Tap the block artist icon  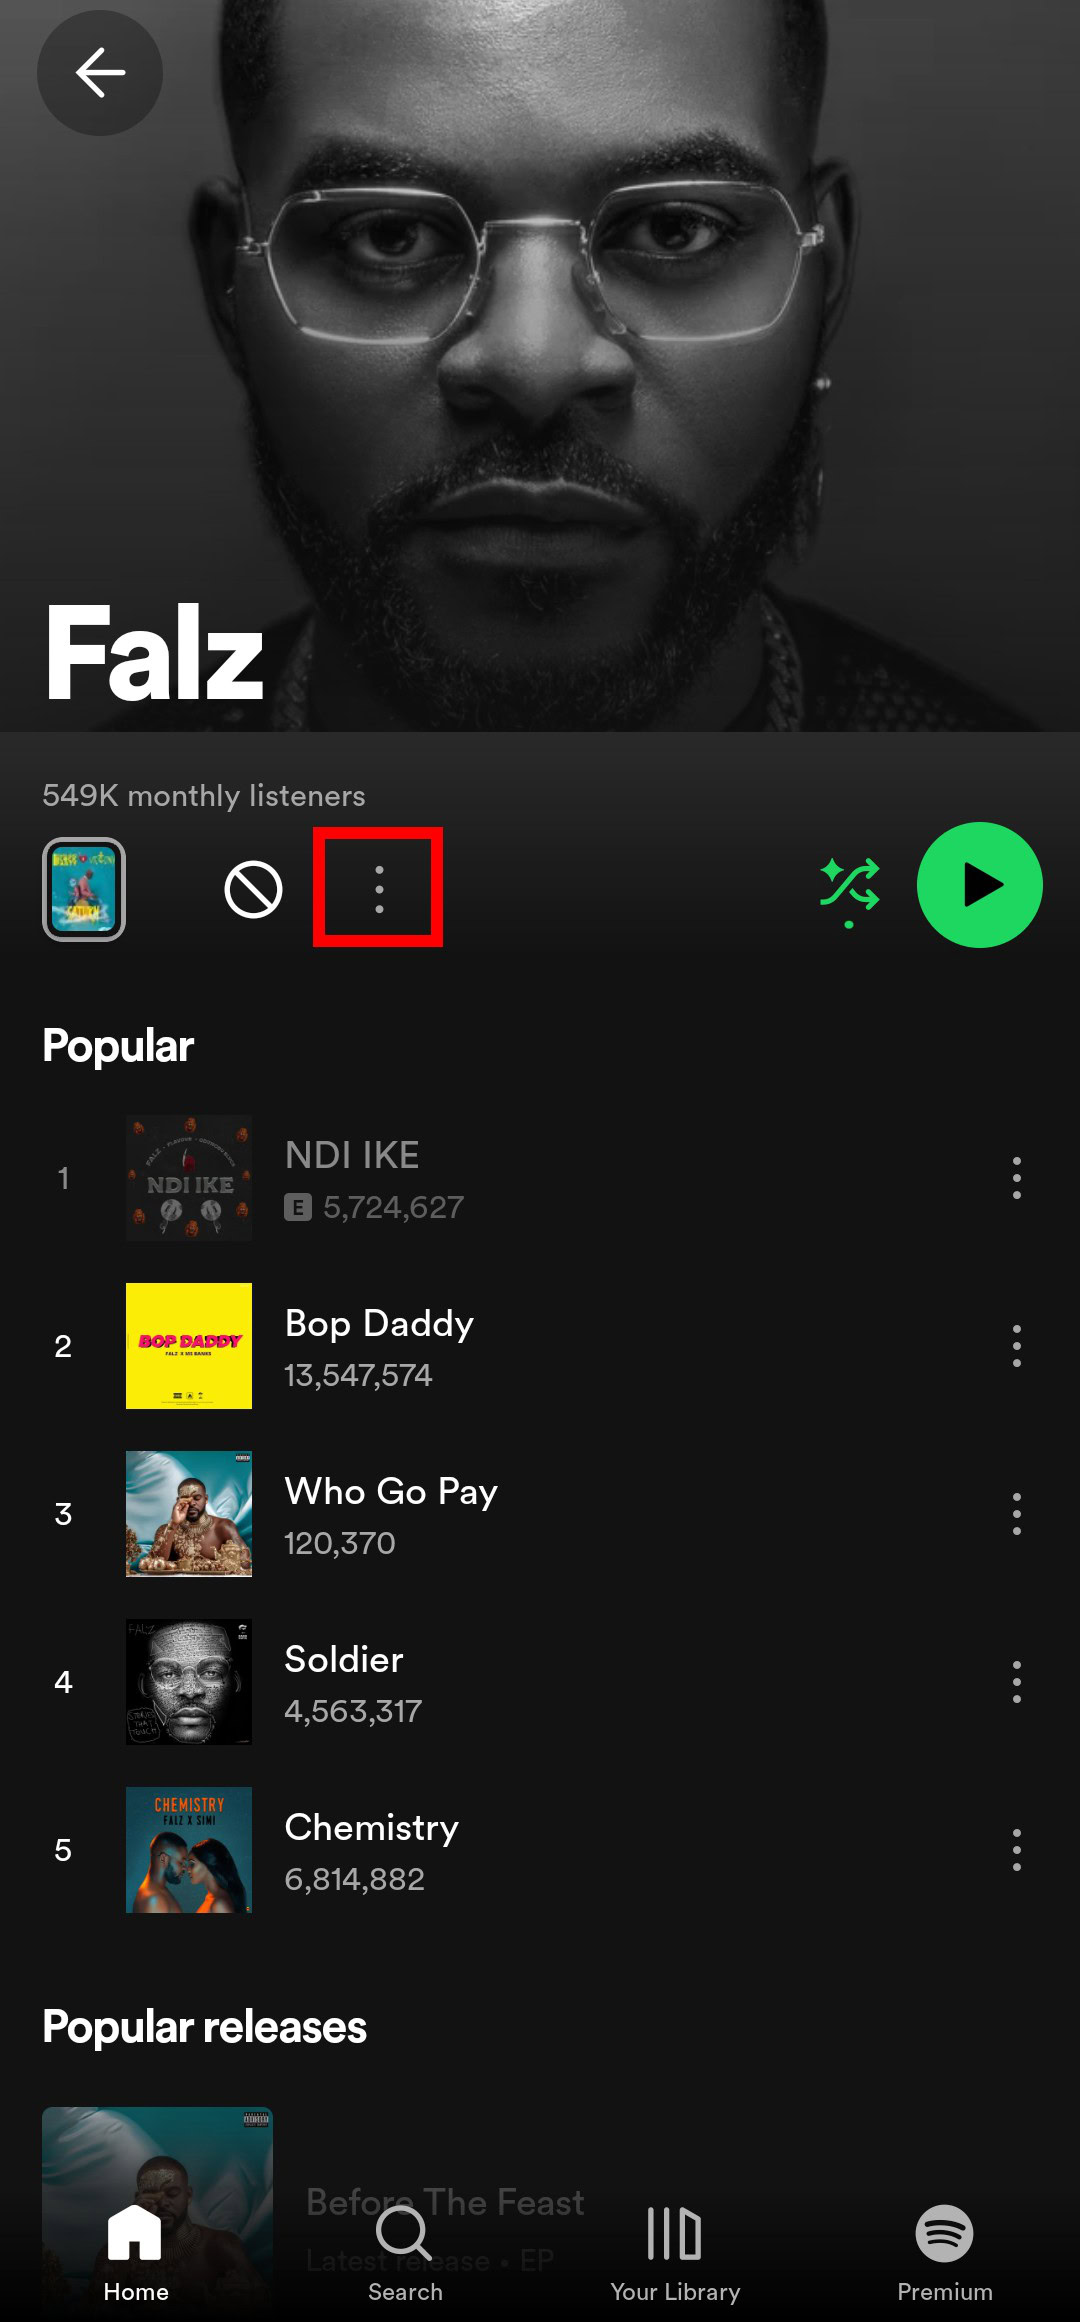coord(253,889)
